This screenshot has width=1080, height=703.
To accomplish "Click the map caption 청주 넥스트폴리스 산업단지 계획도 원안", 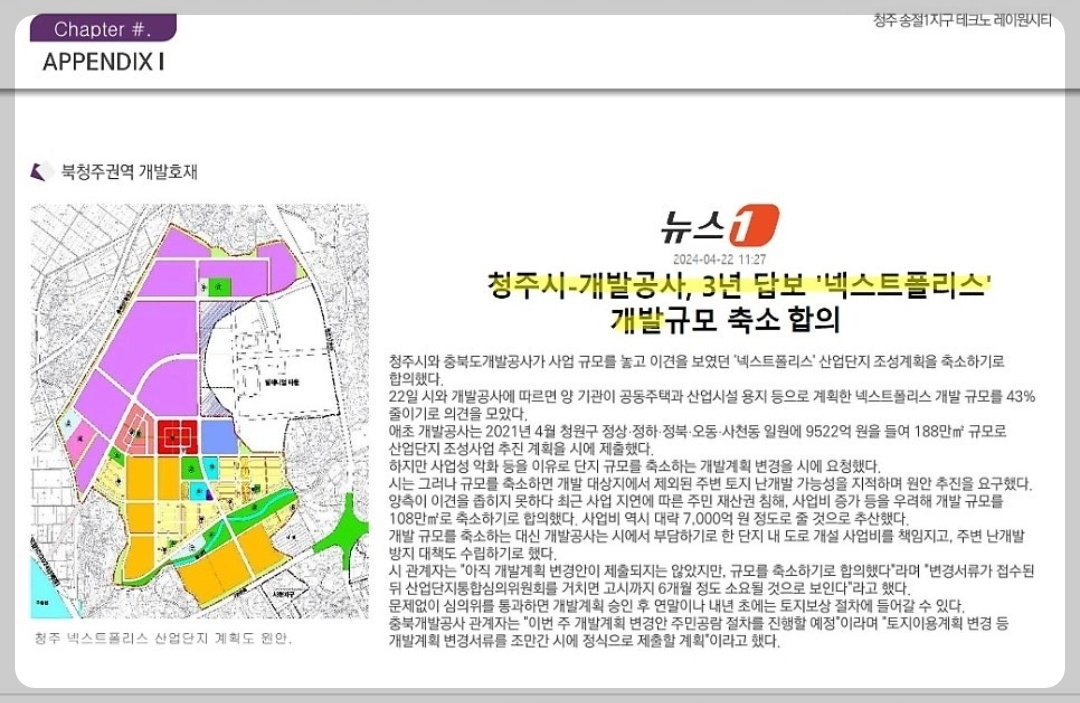I will pyautogui.click(x=163, y=638).
